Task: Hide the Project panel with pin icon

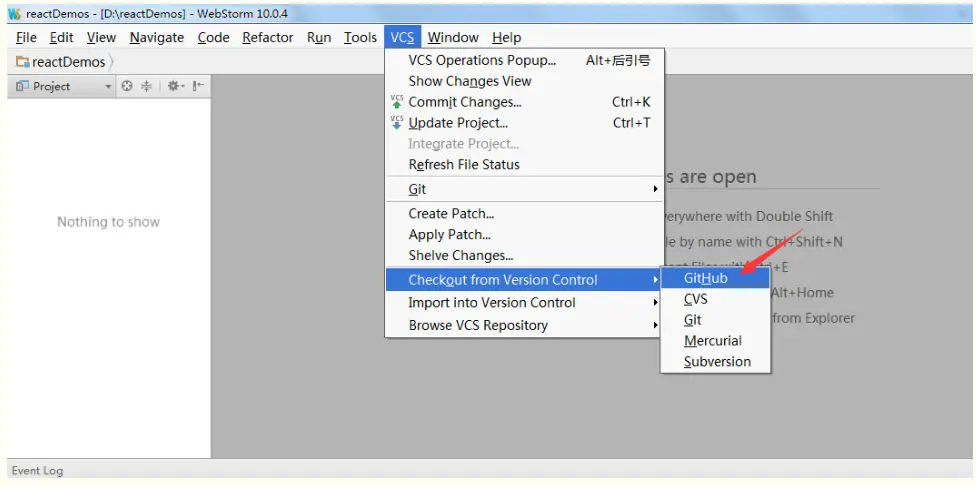Action: (x=198, y=87)
